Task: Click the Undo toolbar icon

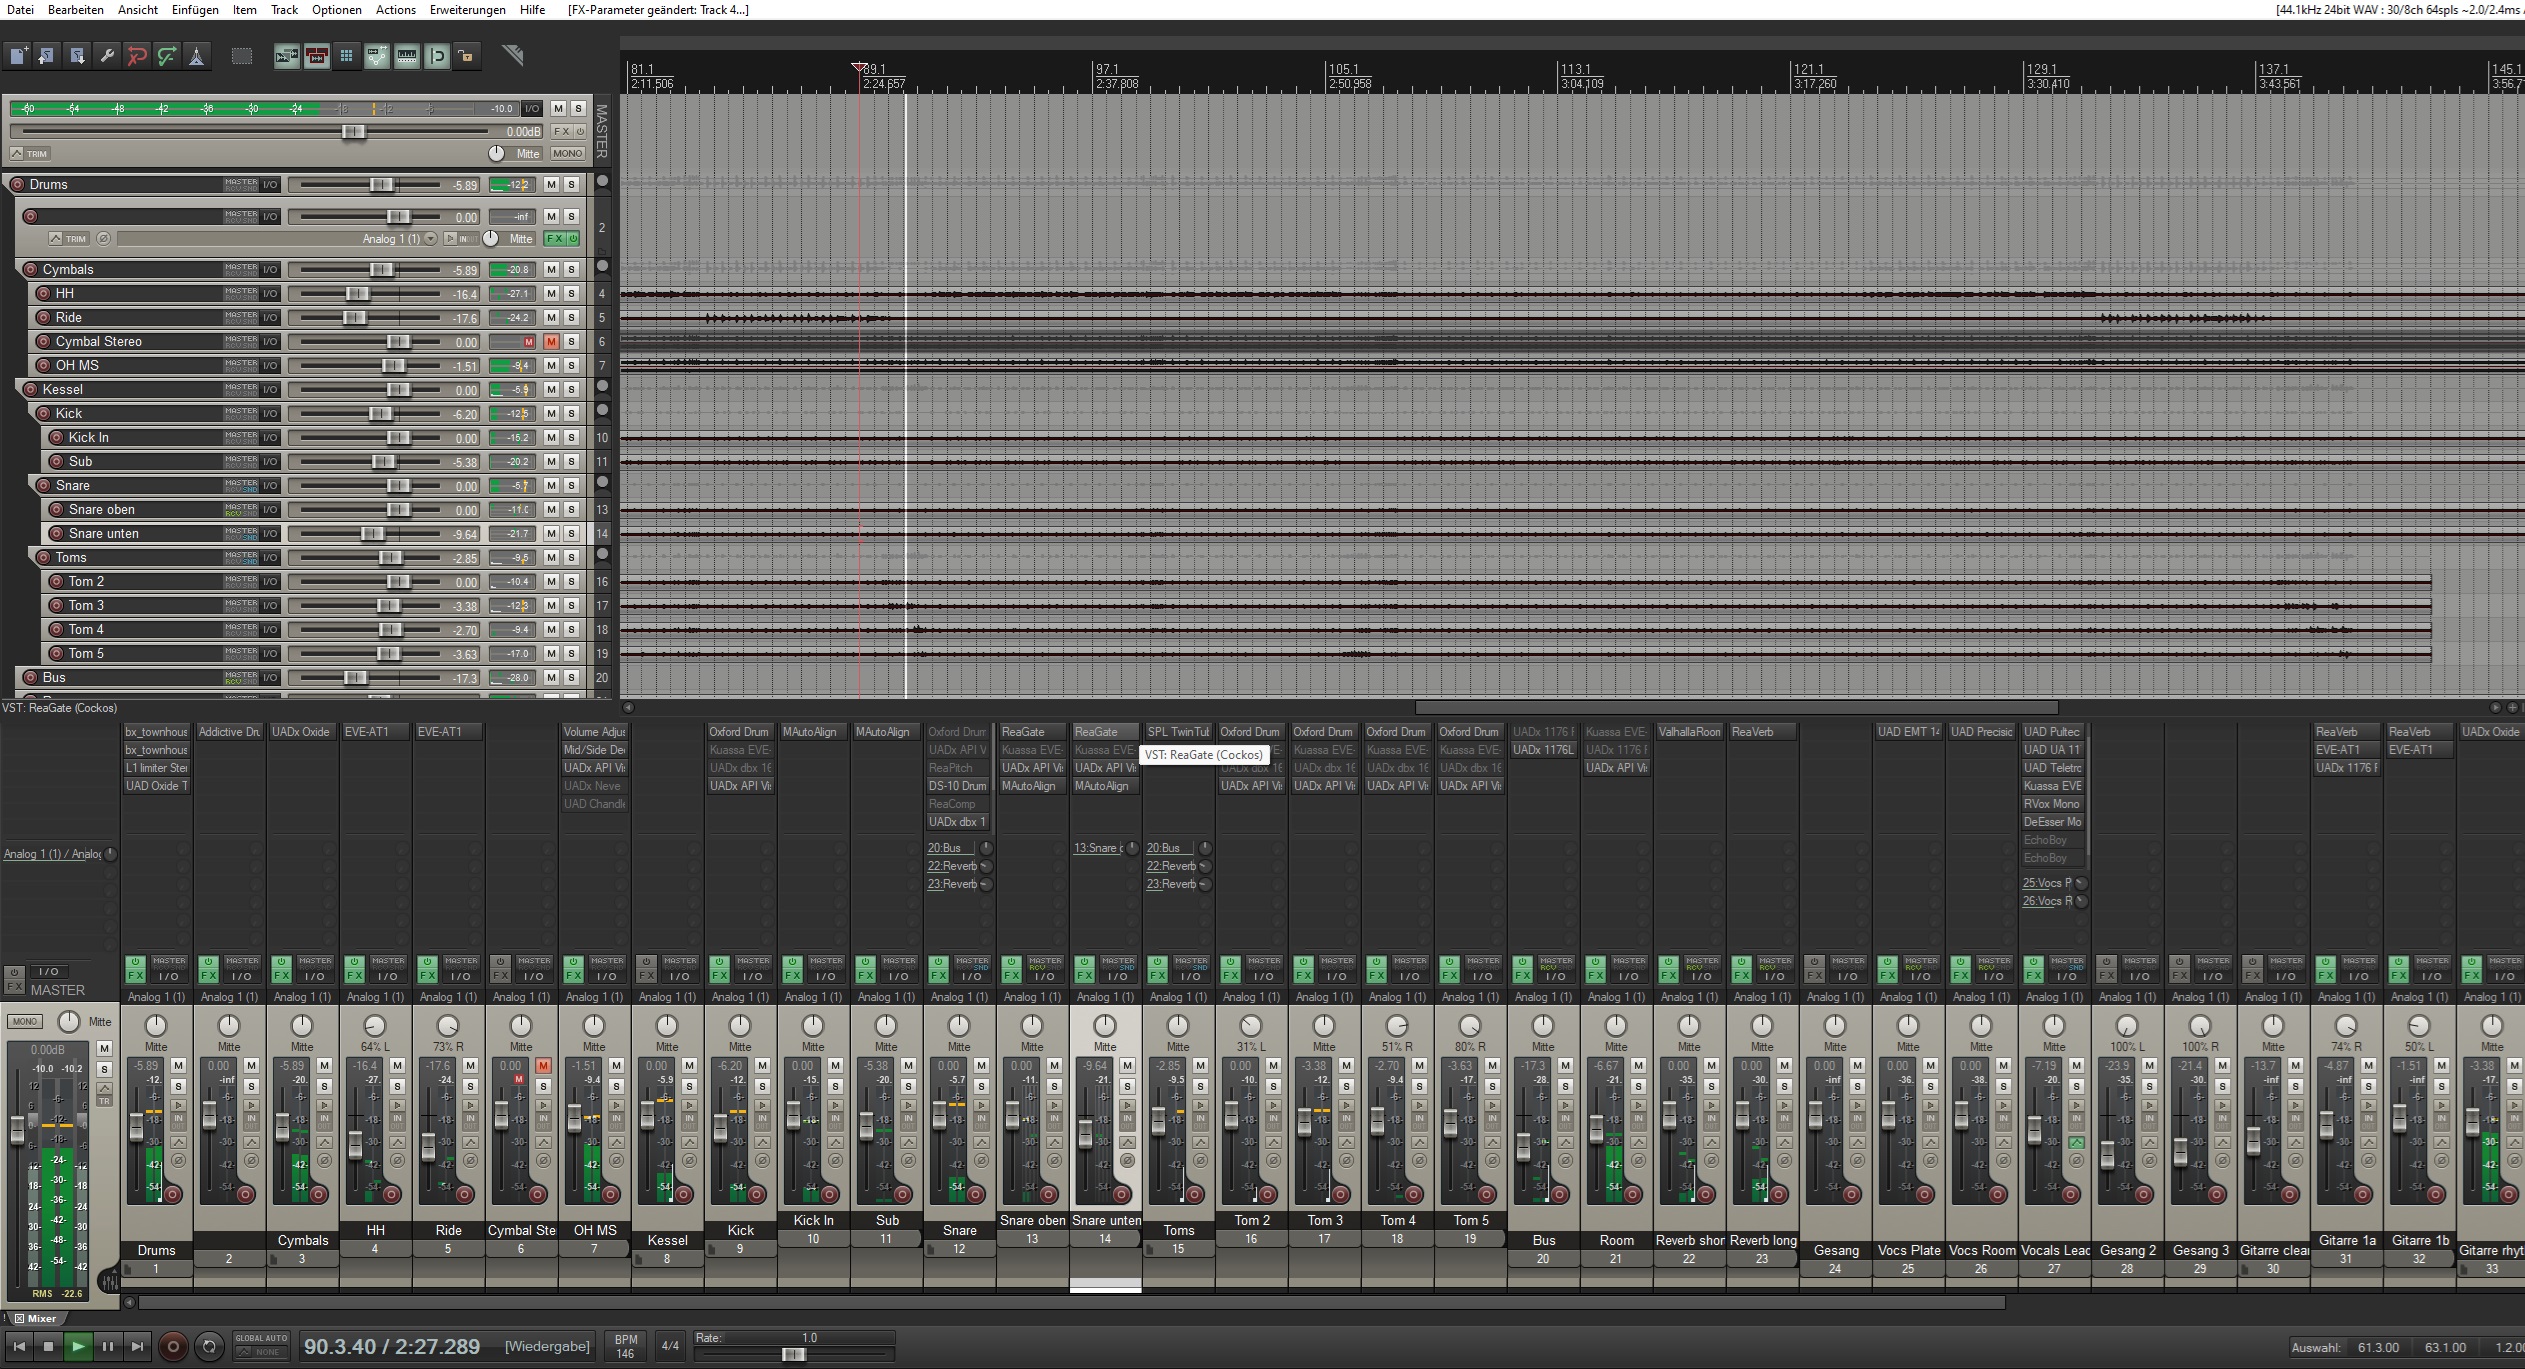Action: coord(137,56)
